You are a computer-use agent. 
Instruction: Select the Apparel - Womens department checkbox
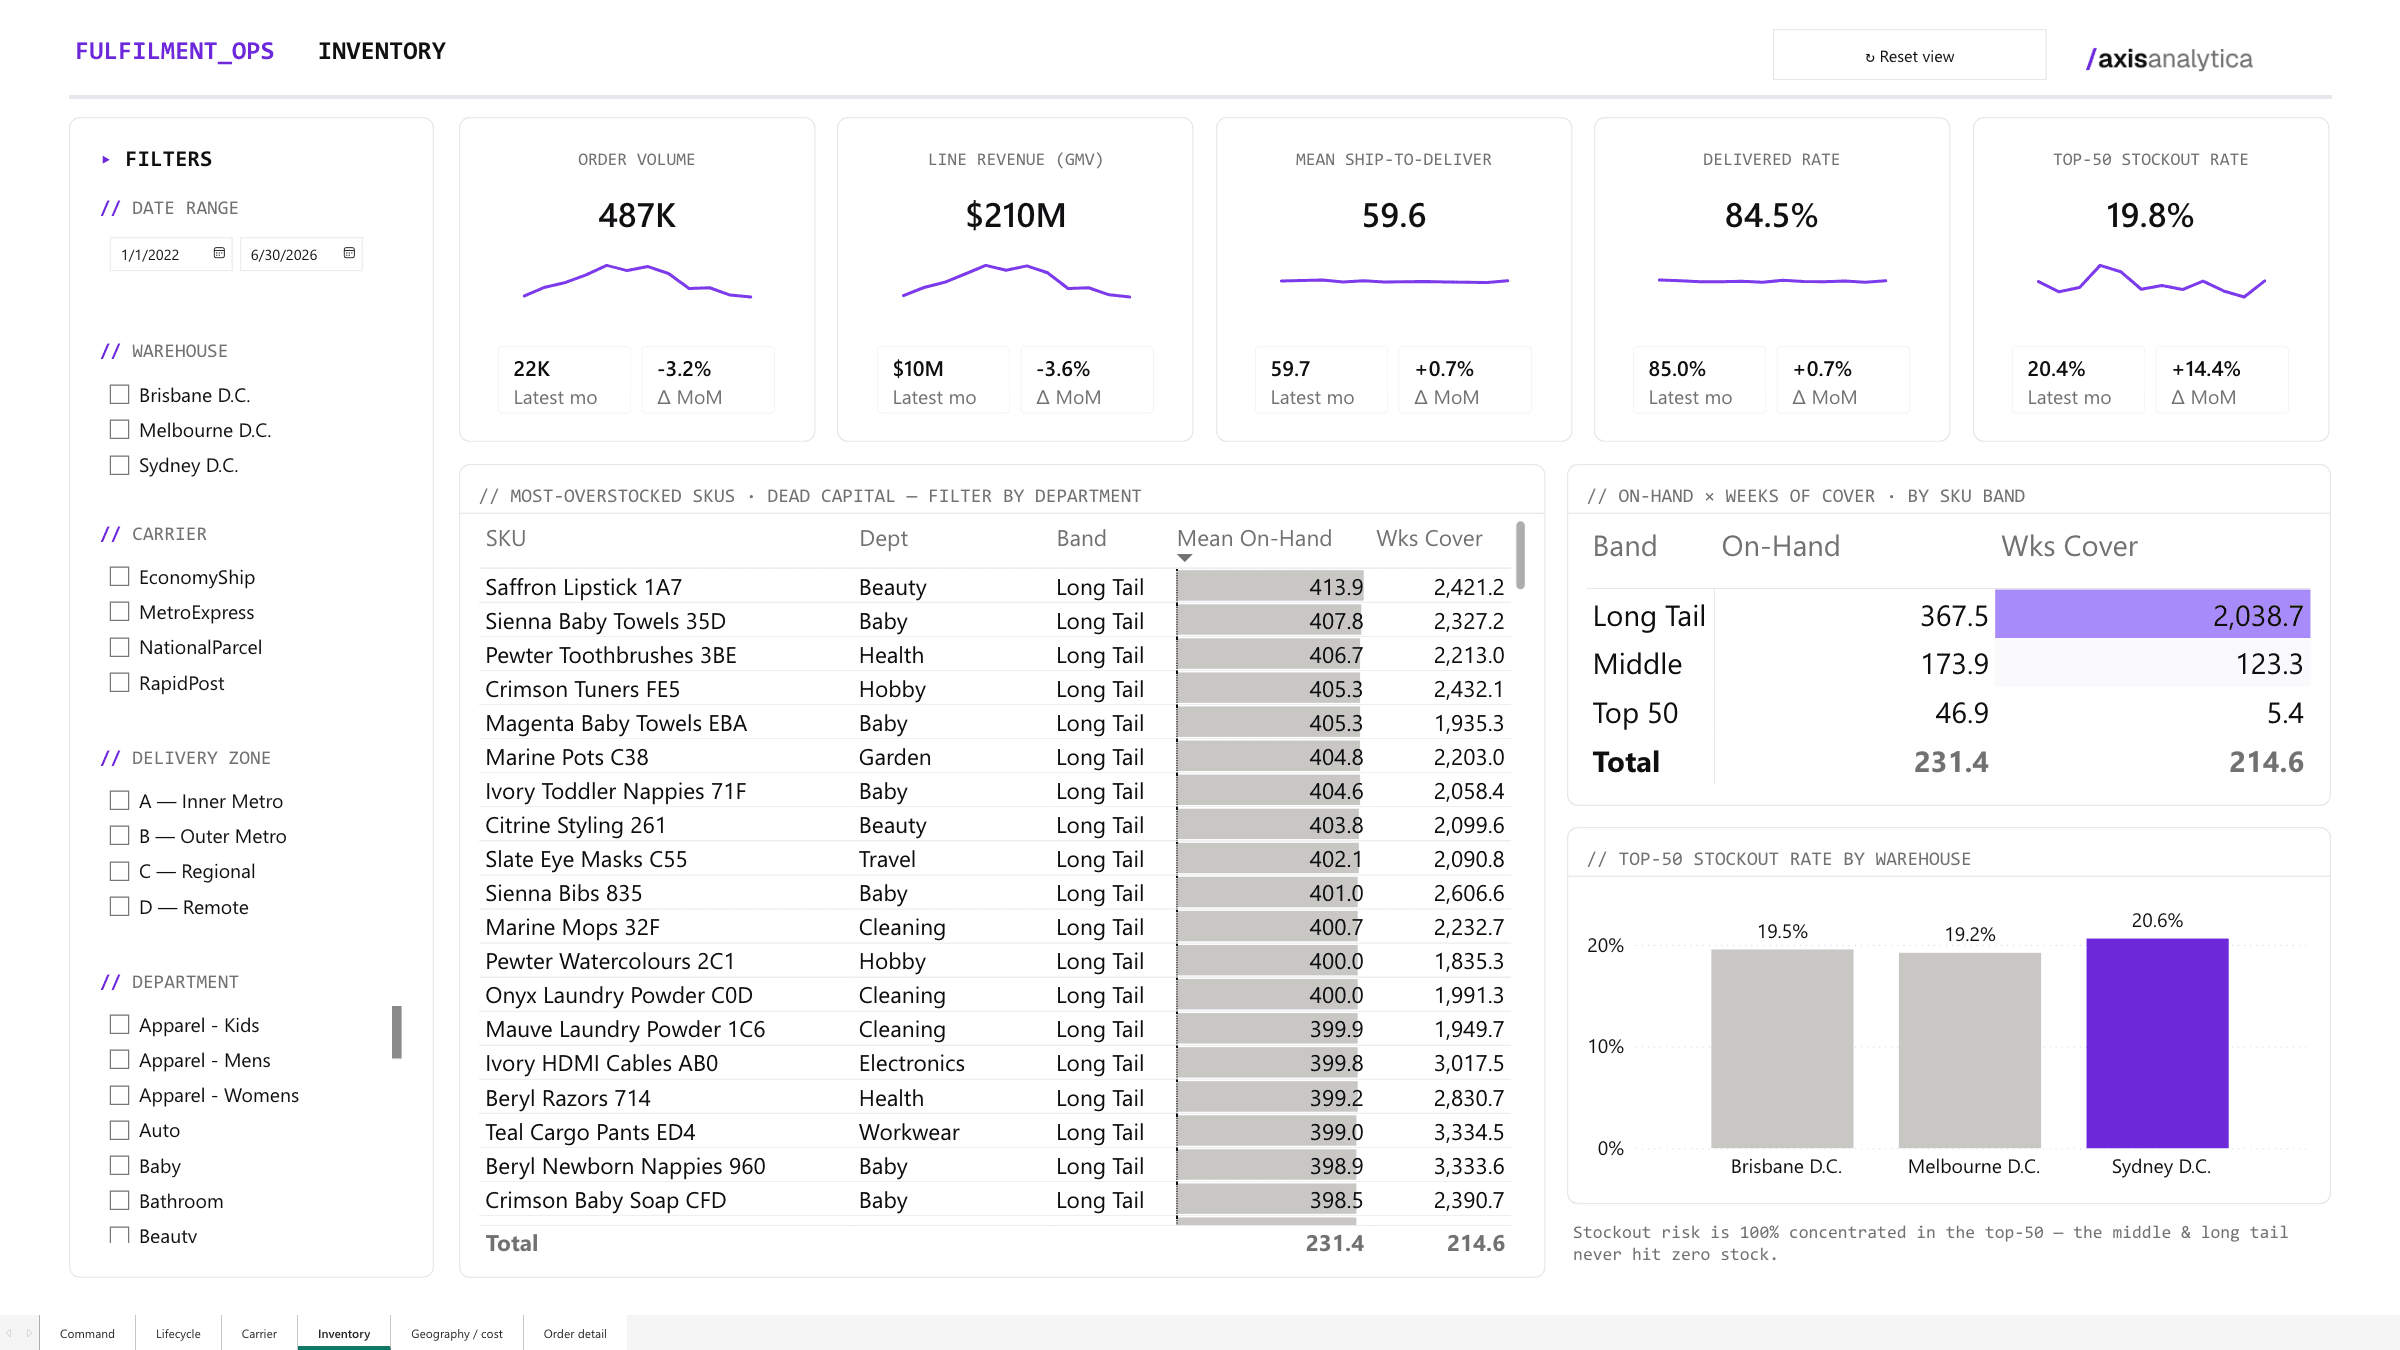pyautogui.click(x=119, y=1095)
